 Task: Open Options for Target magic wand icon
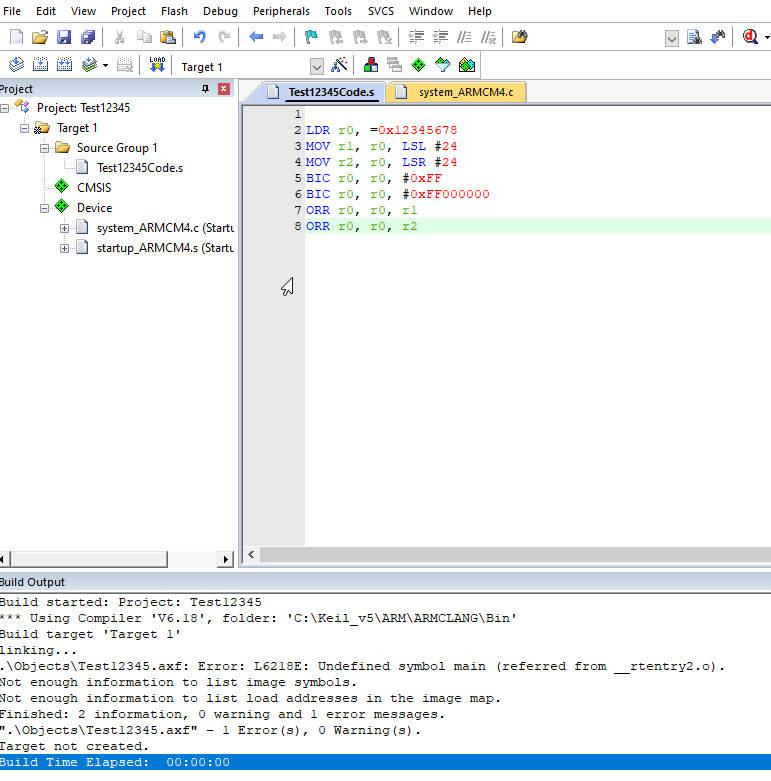pos(339,66)
